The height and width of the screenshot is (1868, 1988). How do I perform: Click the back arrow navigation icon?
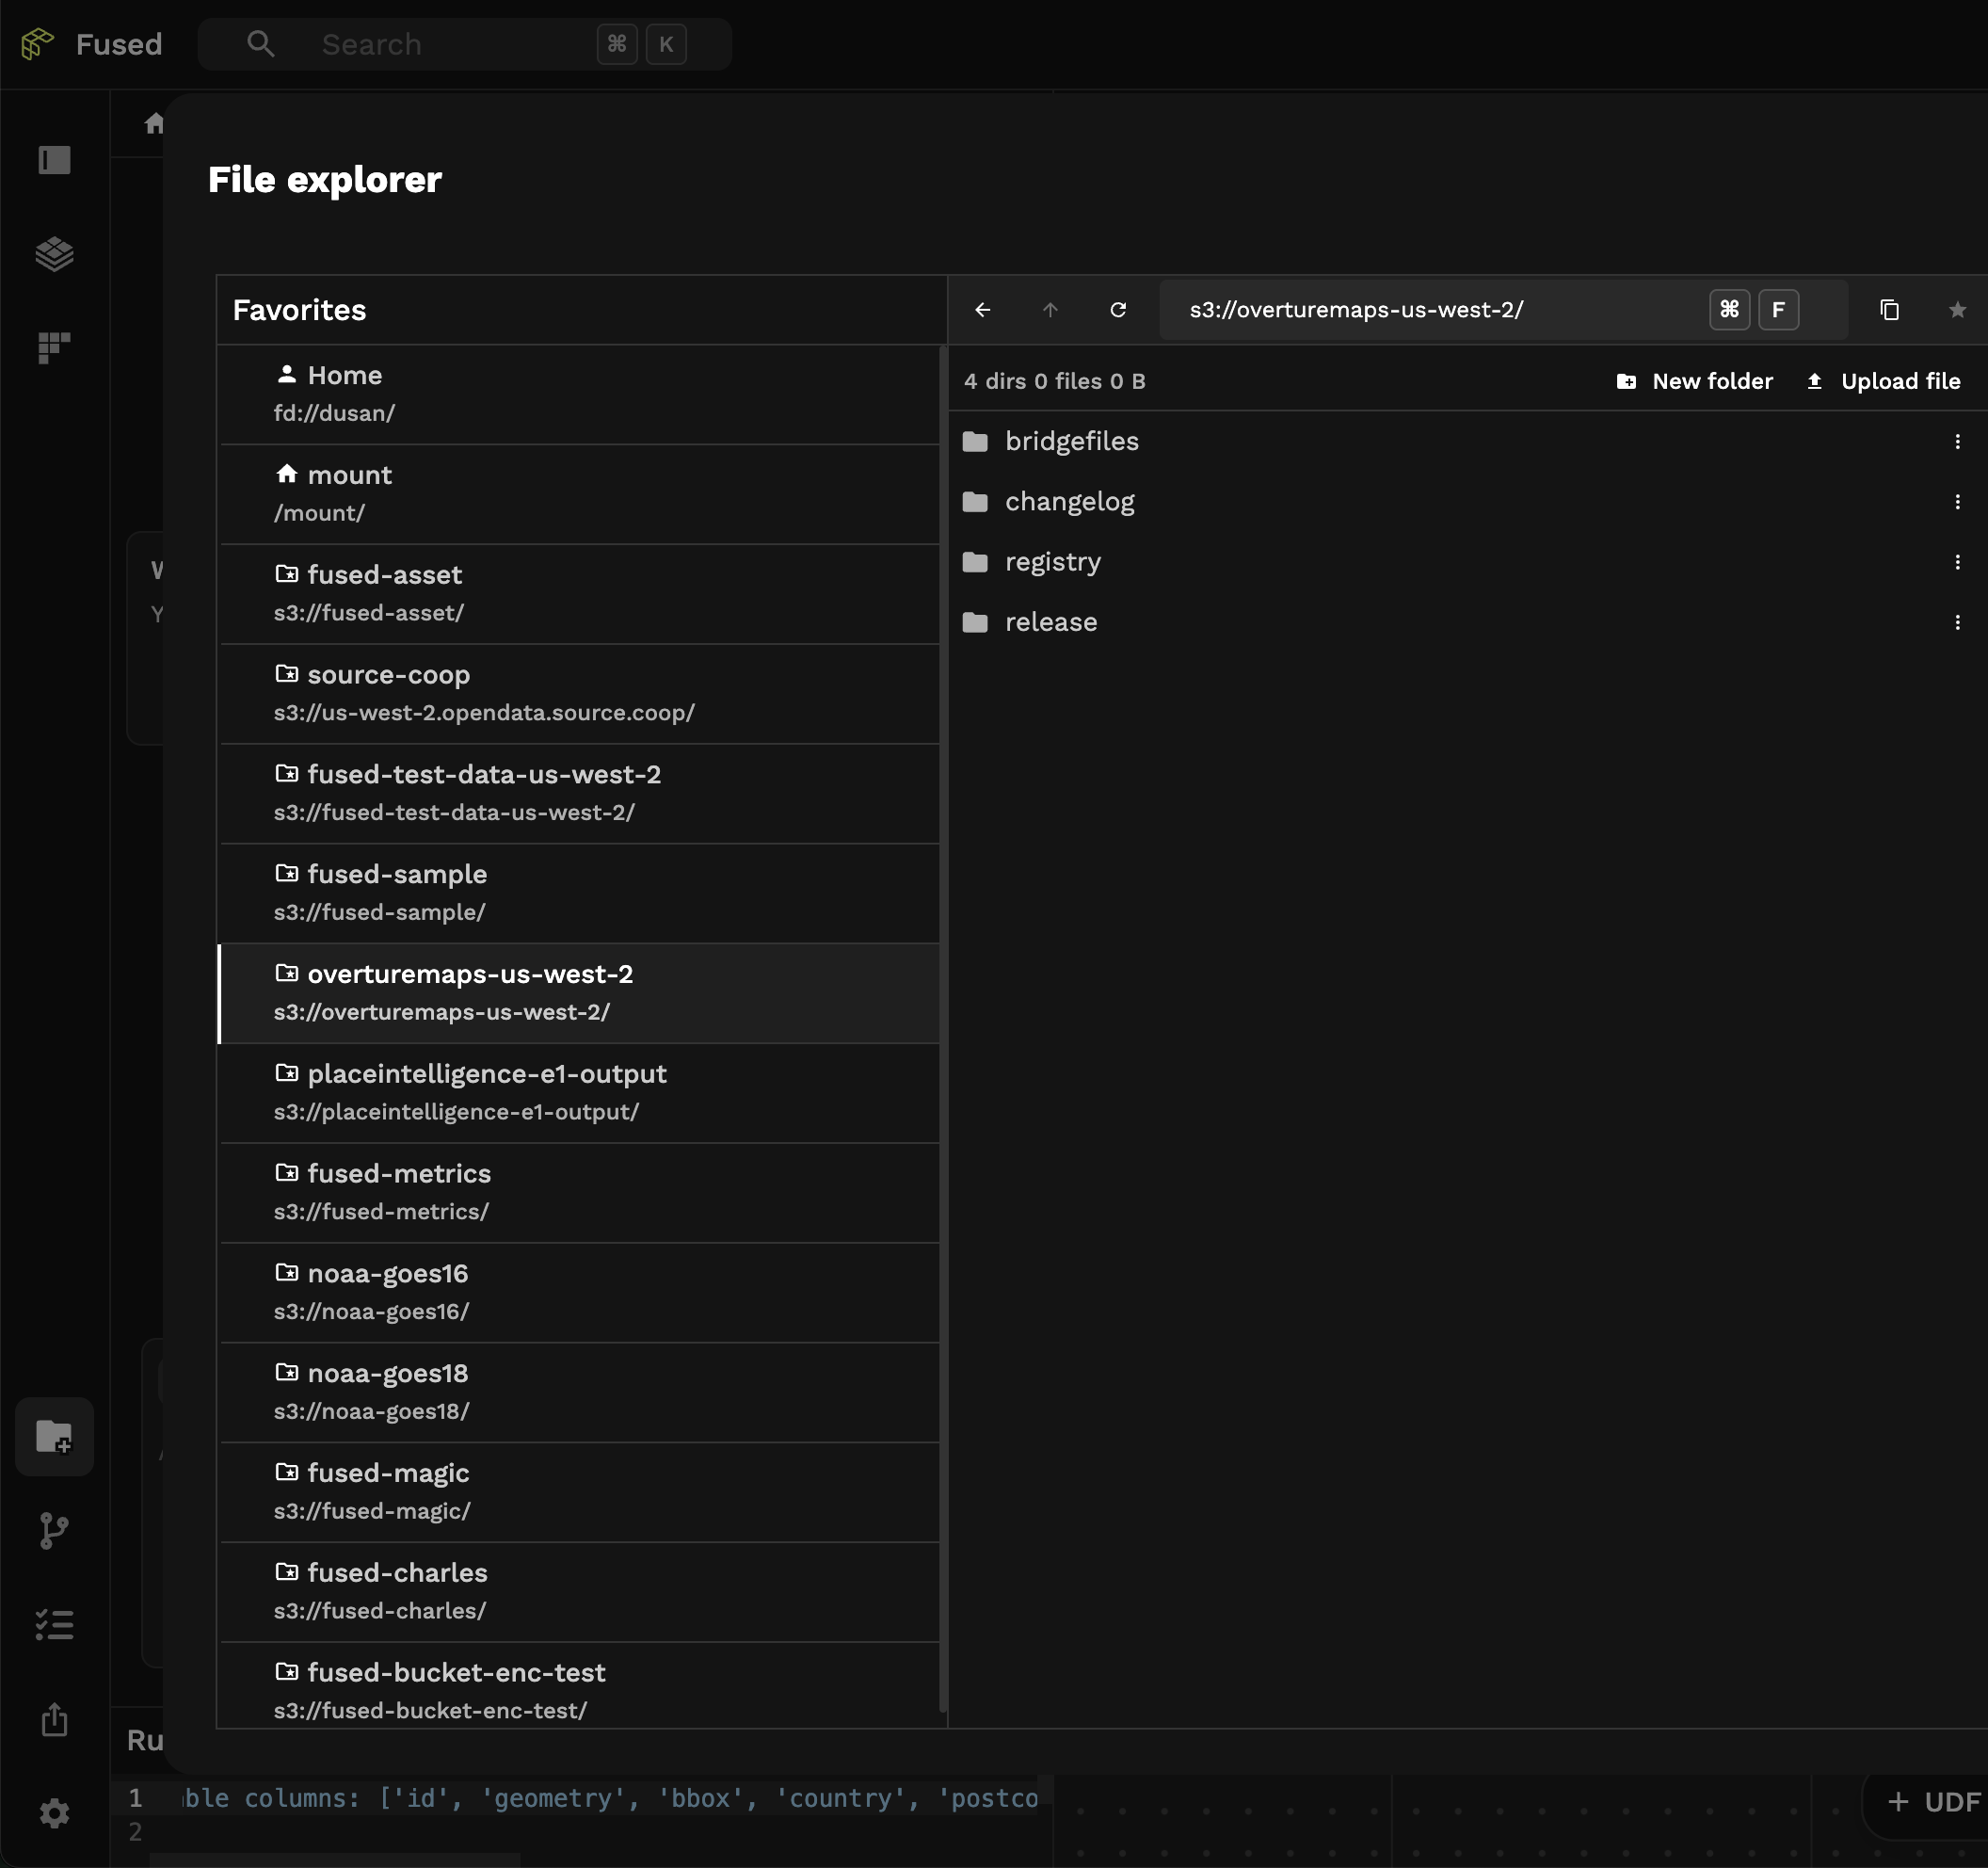click(982, 310)
